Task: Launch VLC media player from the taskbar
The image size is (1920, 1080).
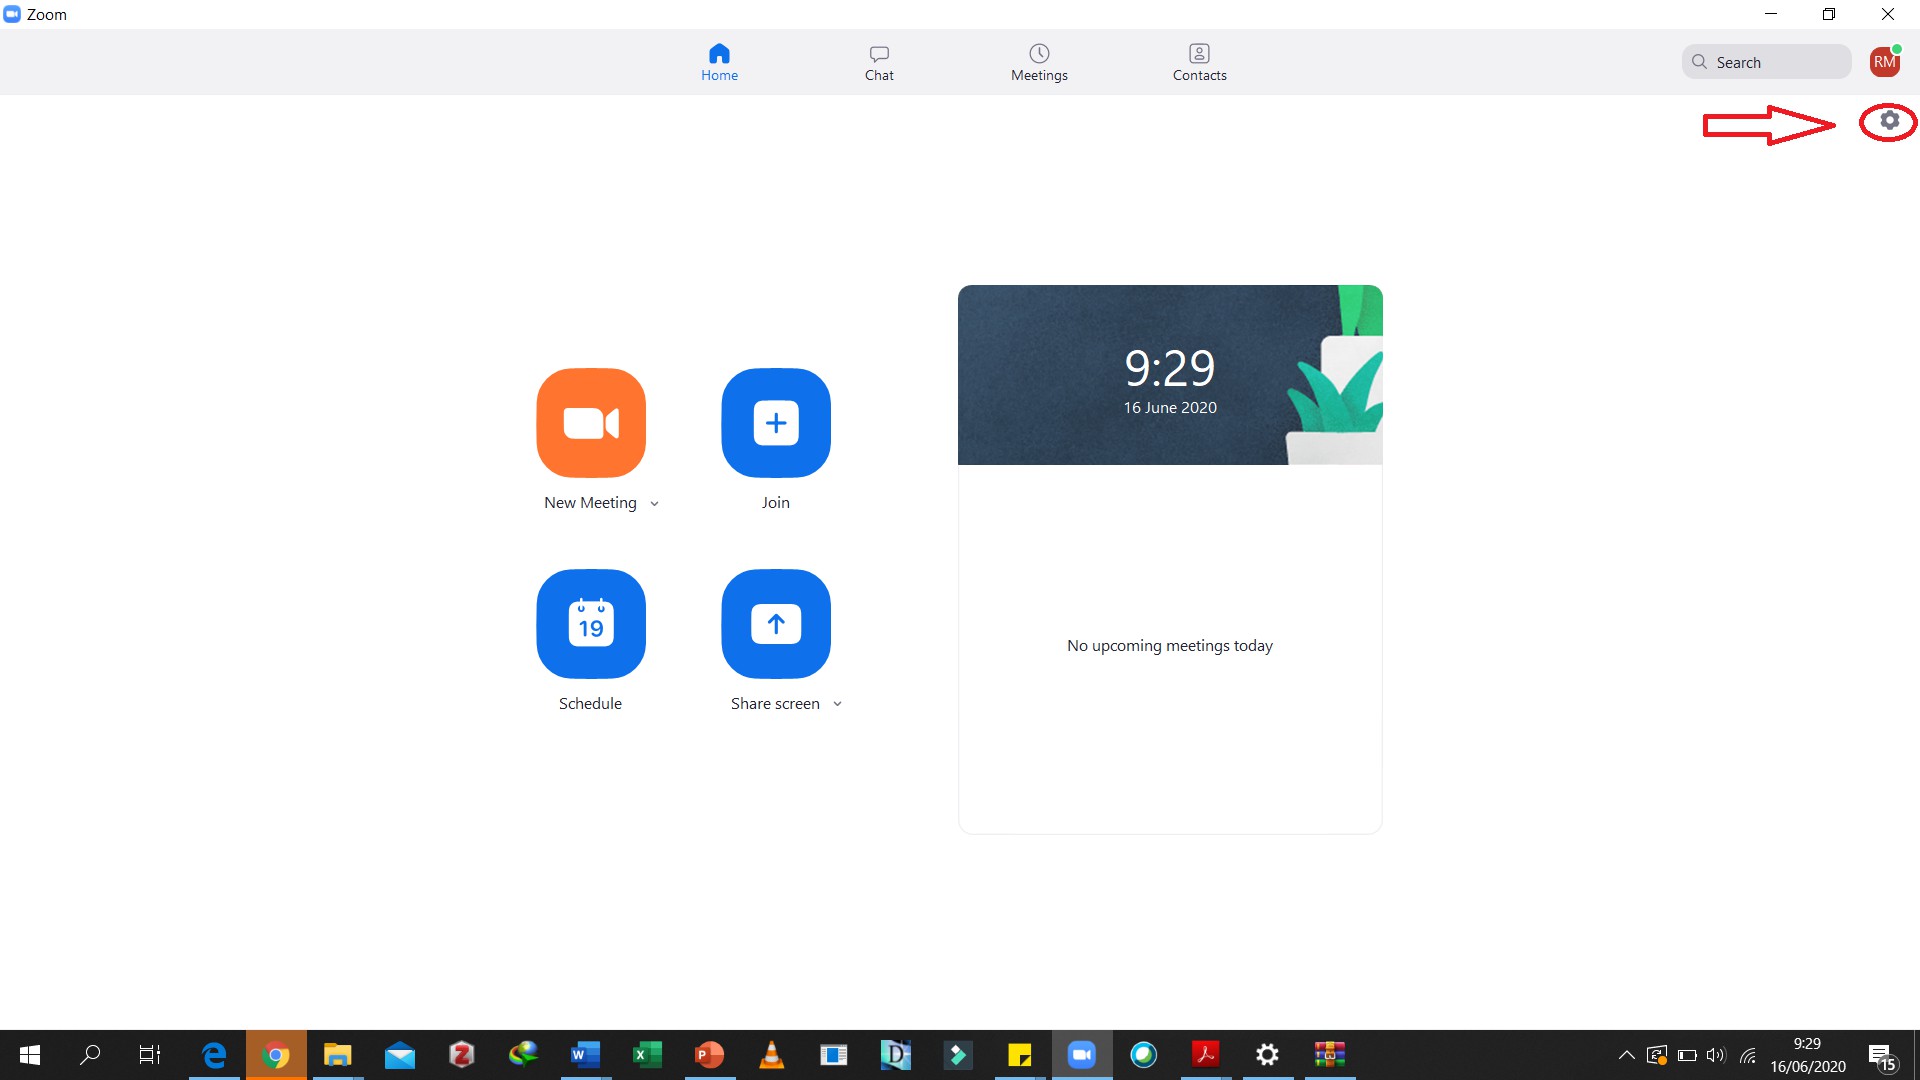Action: pyautogui.click(x=771, y=1054)
